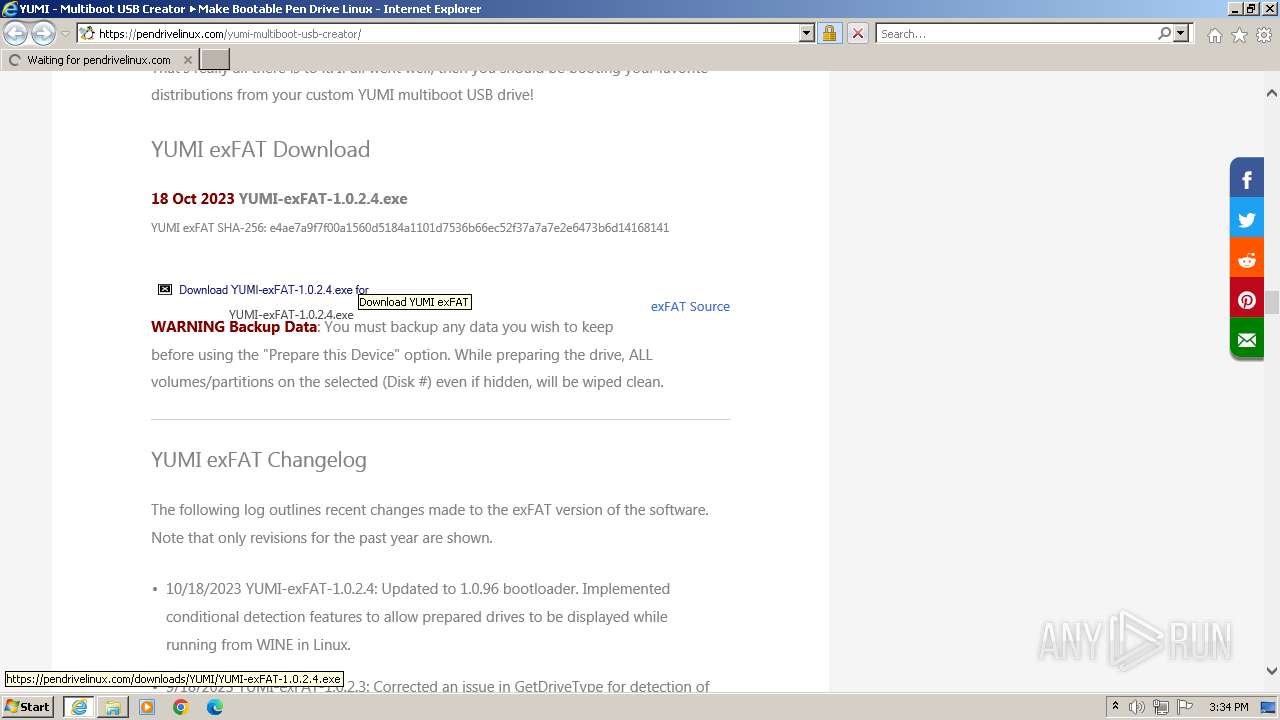Image resolution: width=1280 pixels, height=720 pixels.
Task: Open Windows Media Player from the taskbar
Action: pos(147,706)
